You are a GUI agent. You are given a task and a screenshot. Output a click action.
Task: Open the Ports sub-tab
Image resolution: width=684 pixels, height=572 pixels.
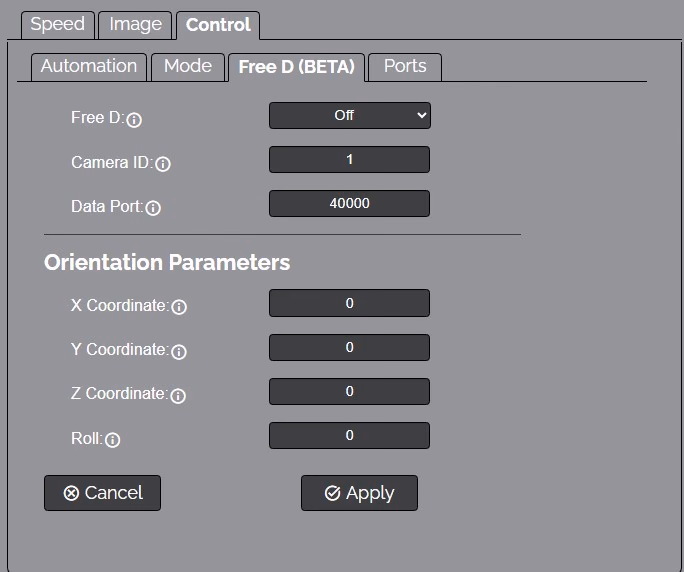tap(405, 67)
